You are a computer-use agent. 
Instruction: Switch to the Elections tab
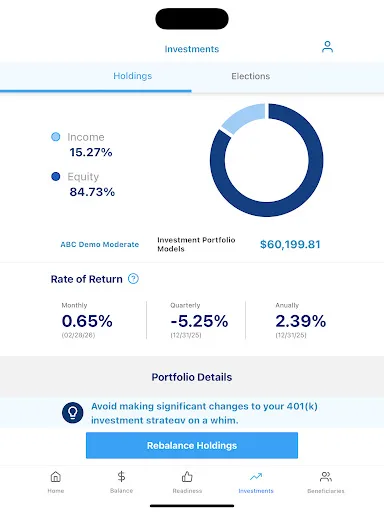pos(251,76)
